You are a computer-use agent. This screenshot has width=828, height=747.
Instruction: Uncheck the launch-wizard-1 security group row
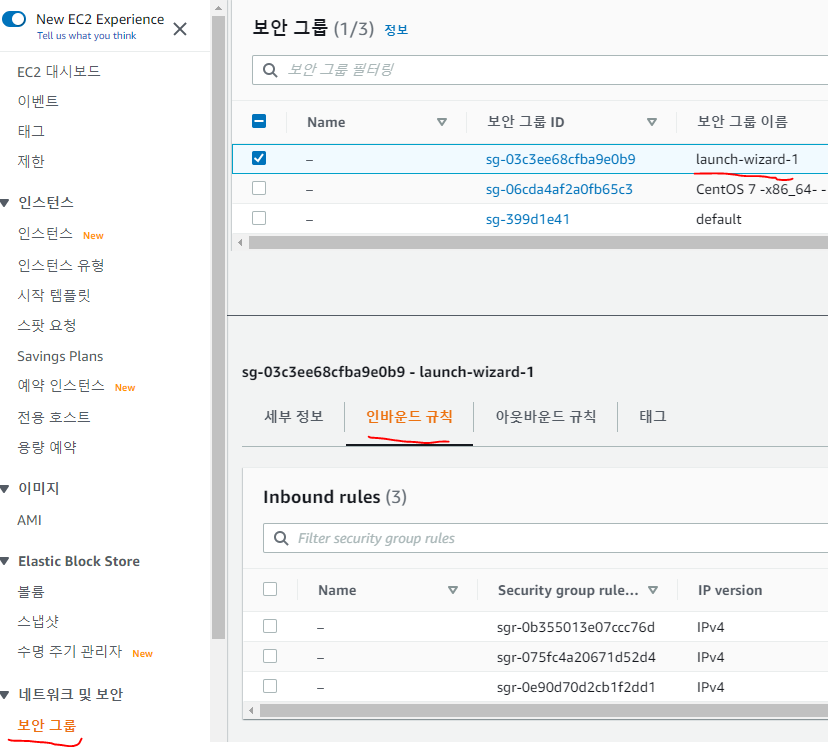[259, 158]
